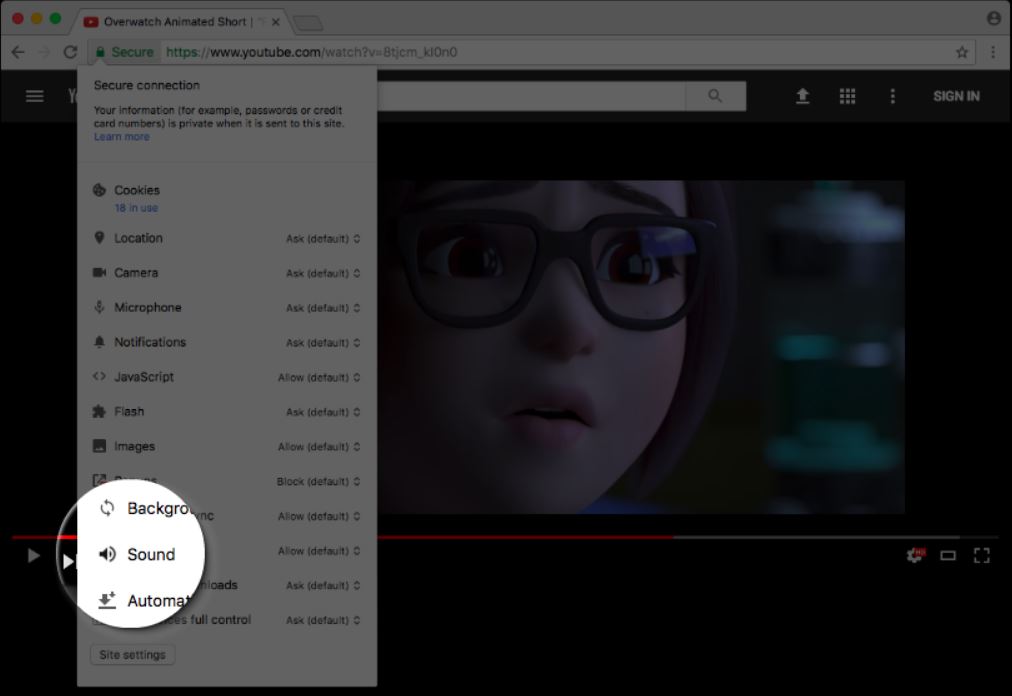
Task: Open Popups Block (default) dropdown
Action: 318,482
